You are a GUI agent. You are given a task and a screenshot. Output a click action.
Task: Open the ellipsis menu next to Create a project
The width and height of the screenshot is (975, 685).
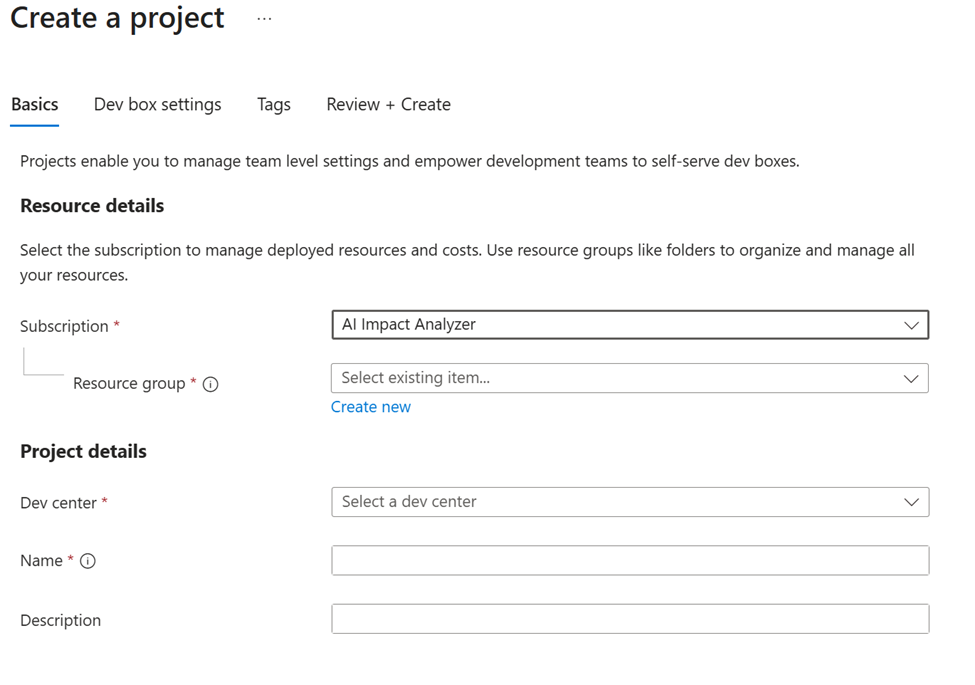pos(263,18)
